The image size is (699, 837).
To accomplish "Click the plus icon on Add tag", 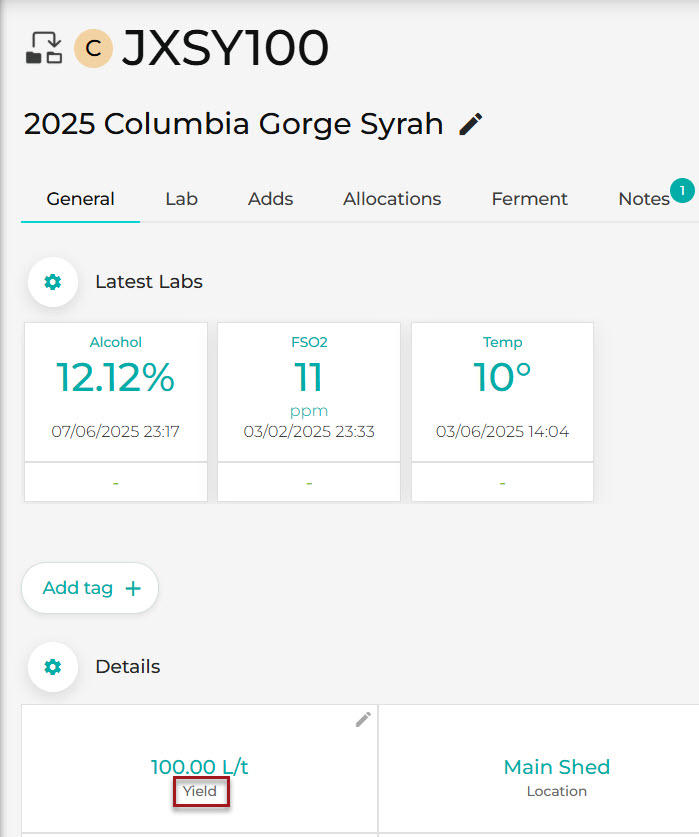I will click(131, 588).
